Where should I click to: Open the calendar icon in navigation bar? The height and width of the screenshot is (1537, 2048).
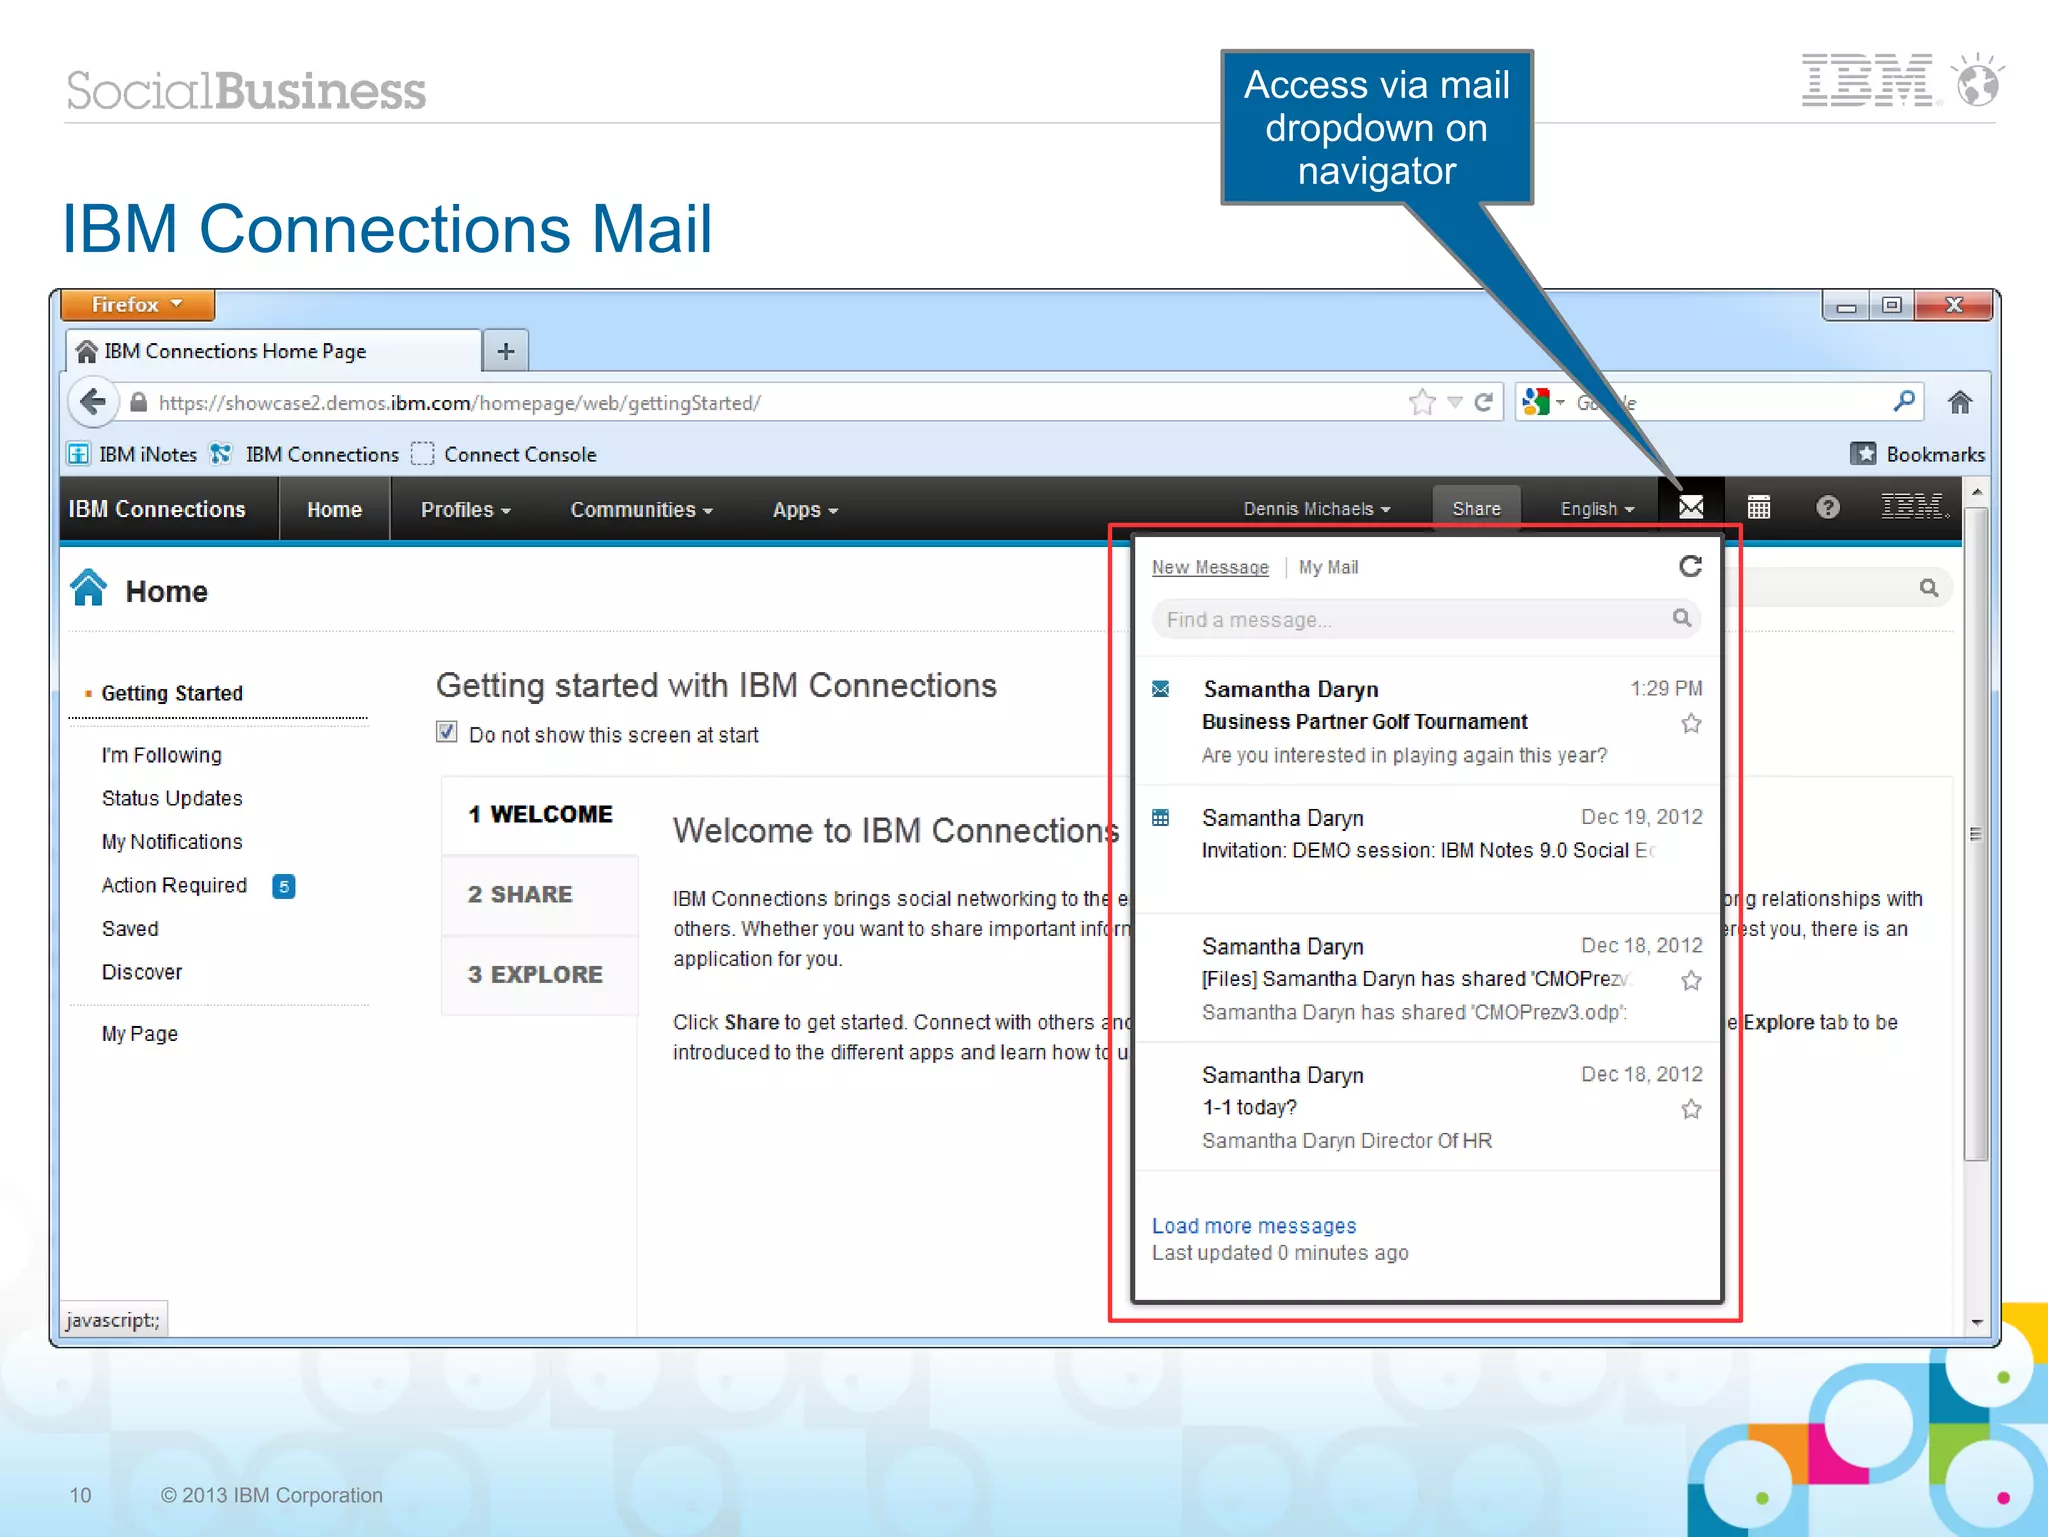tap(1758, 508)
